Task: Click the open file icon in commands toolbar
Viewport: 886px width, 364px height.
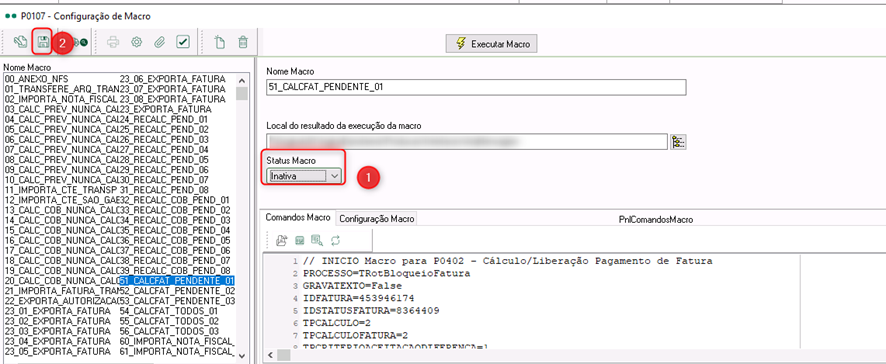Action: (x=281, y=241)
